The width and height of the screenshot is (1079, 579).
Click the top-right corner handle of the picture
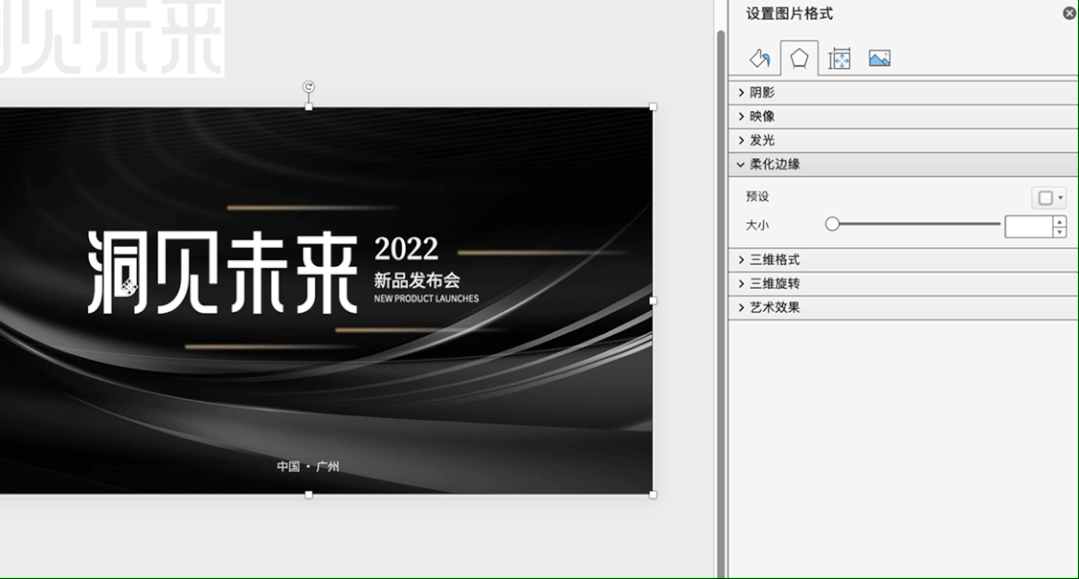(x=653, y=107)
